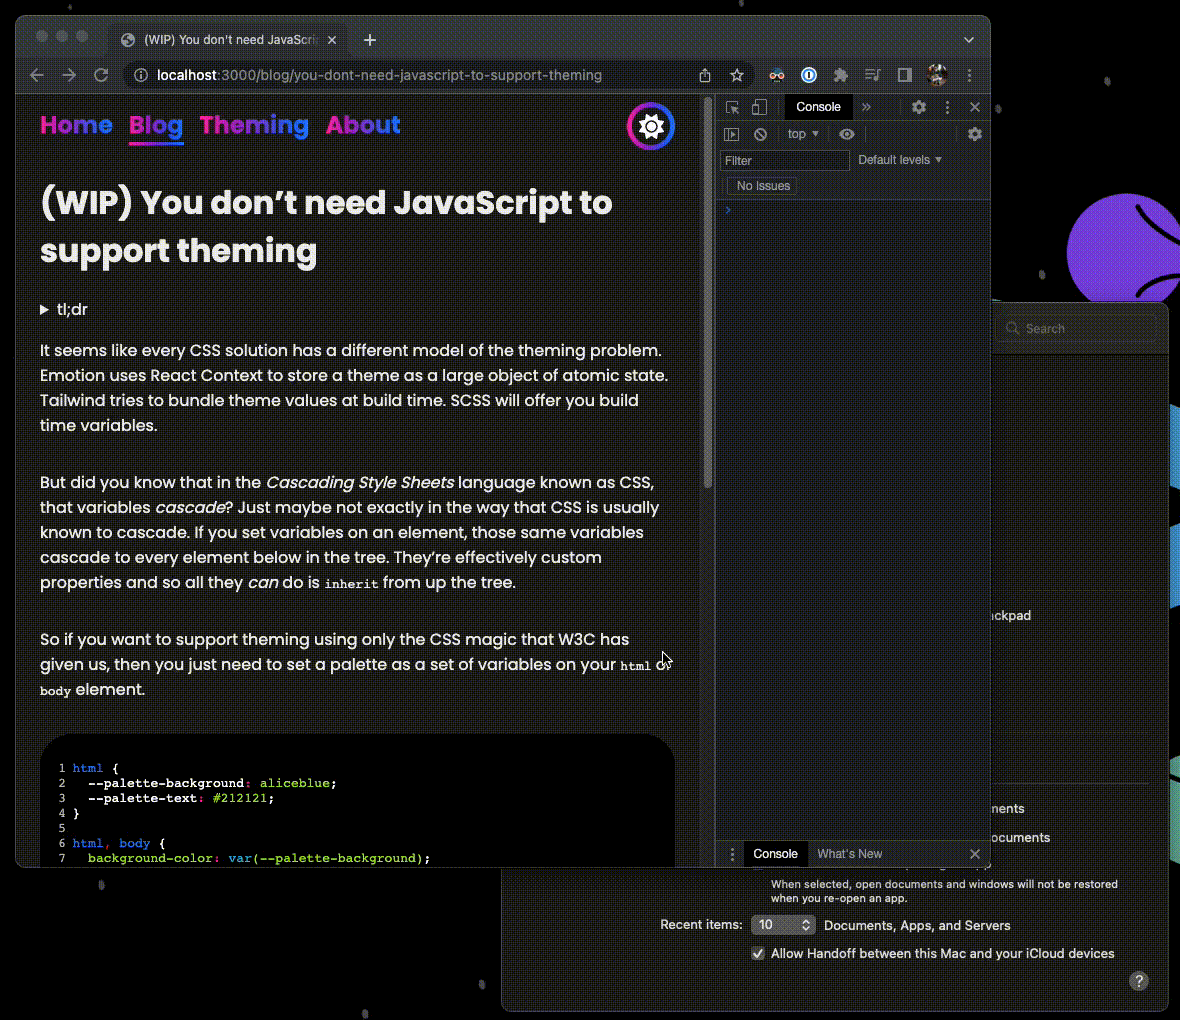Open the Chrome profile avatar
The image size is (1180, 1020).
[937, 75]
